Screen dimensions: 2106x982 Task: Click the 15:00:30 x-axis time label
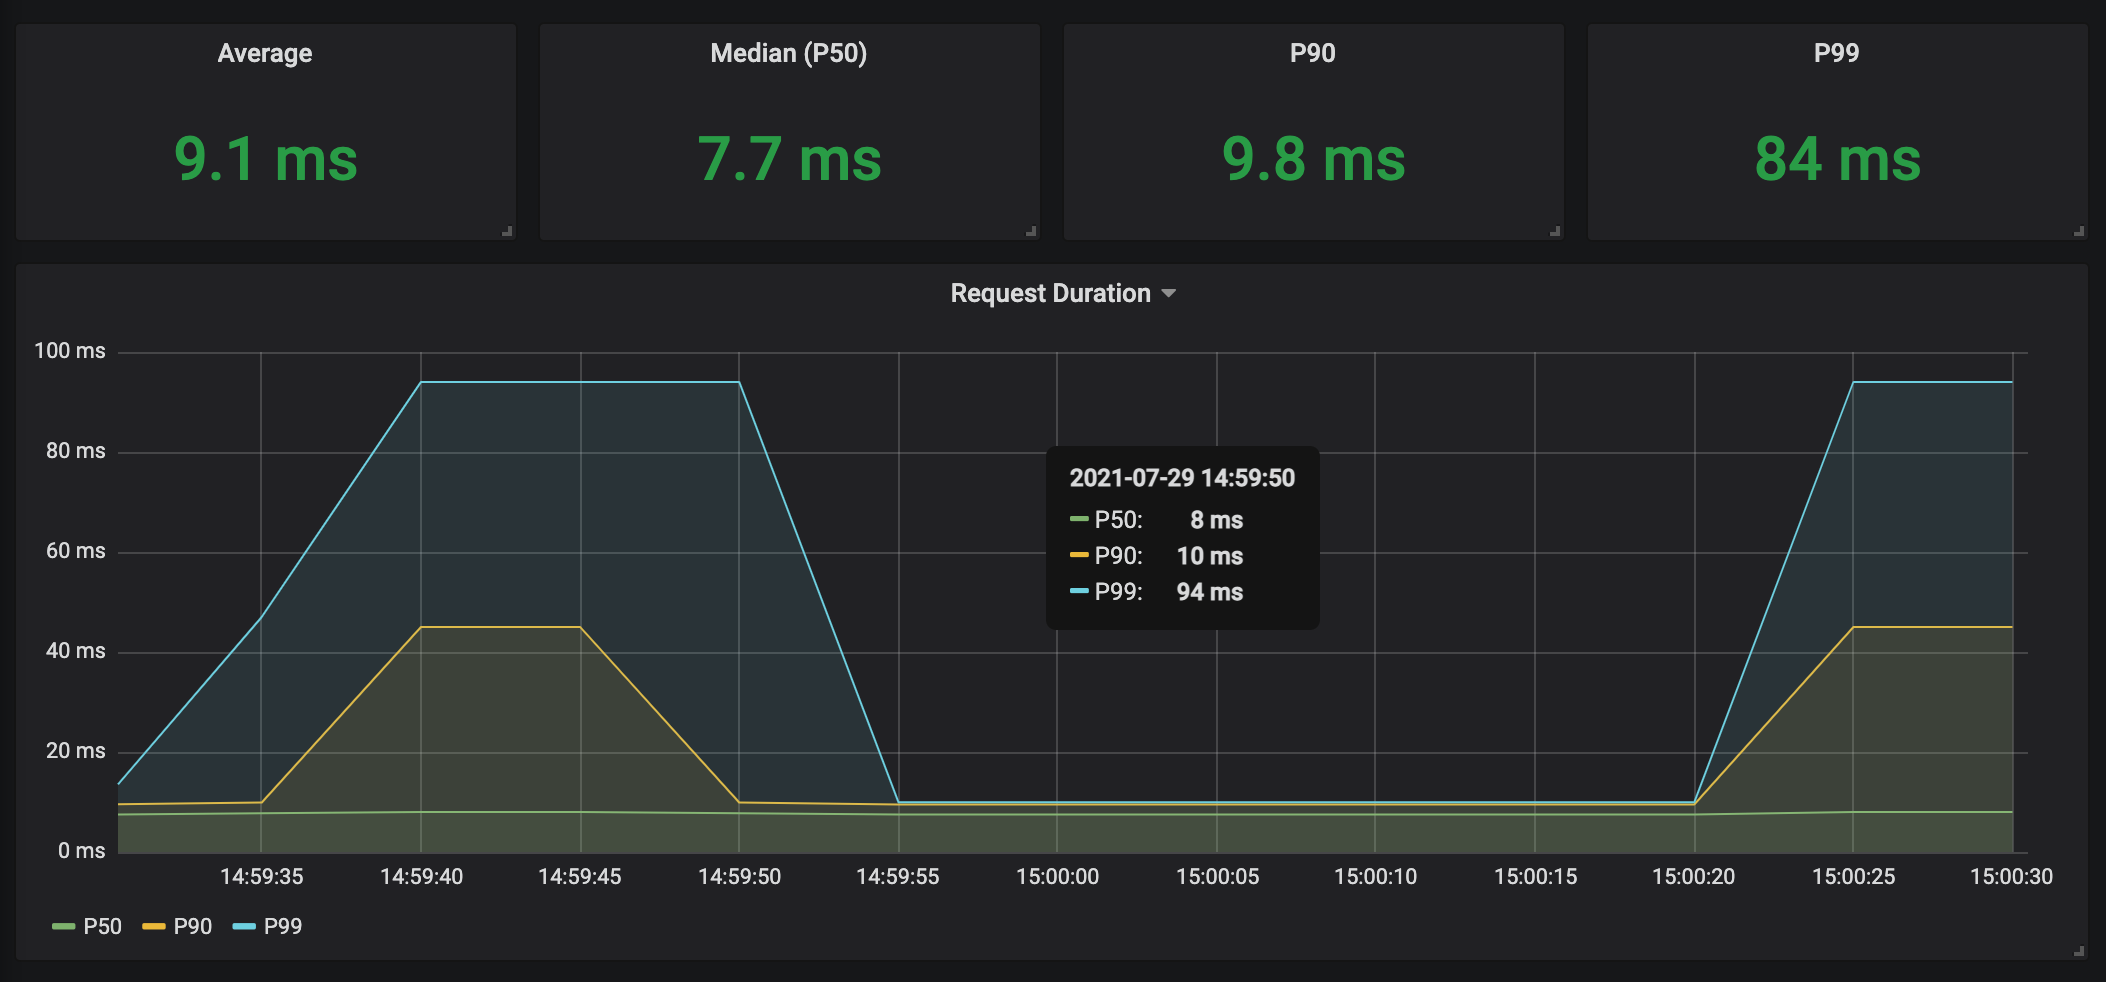(x=2011, y=877)
